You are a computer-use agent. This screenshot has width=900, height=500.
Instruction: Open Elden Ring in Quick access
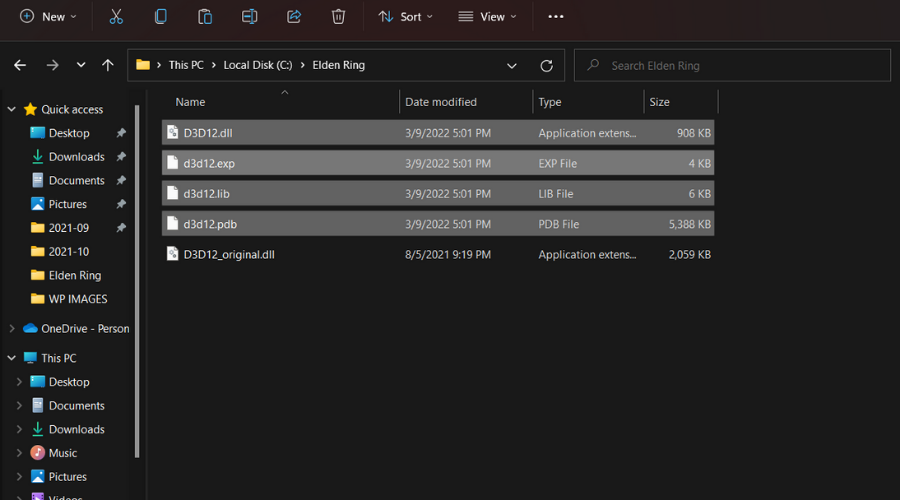[75, 275]
